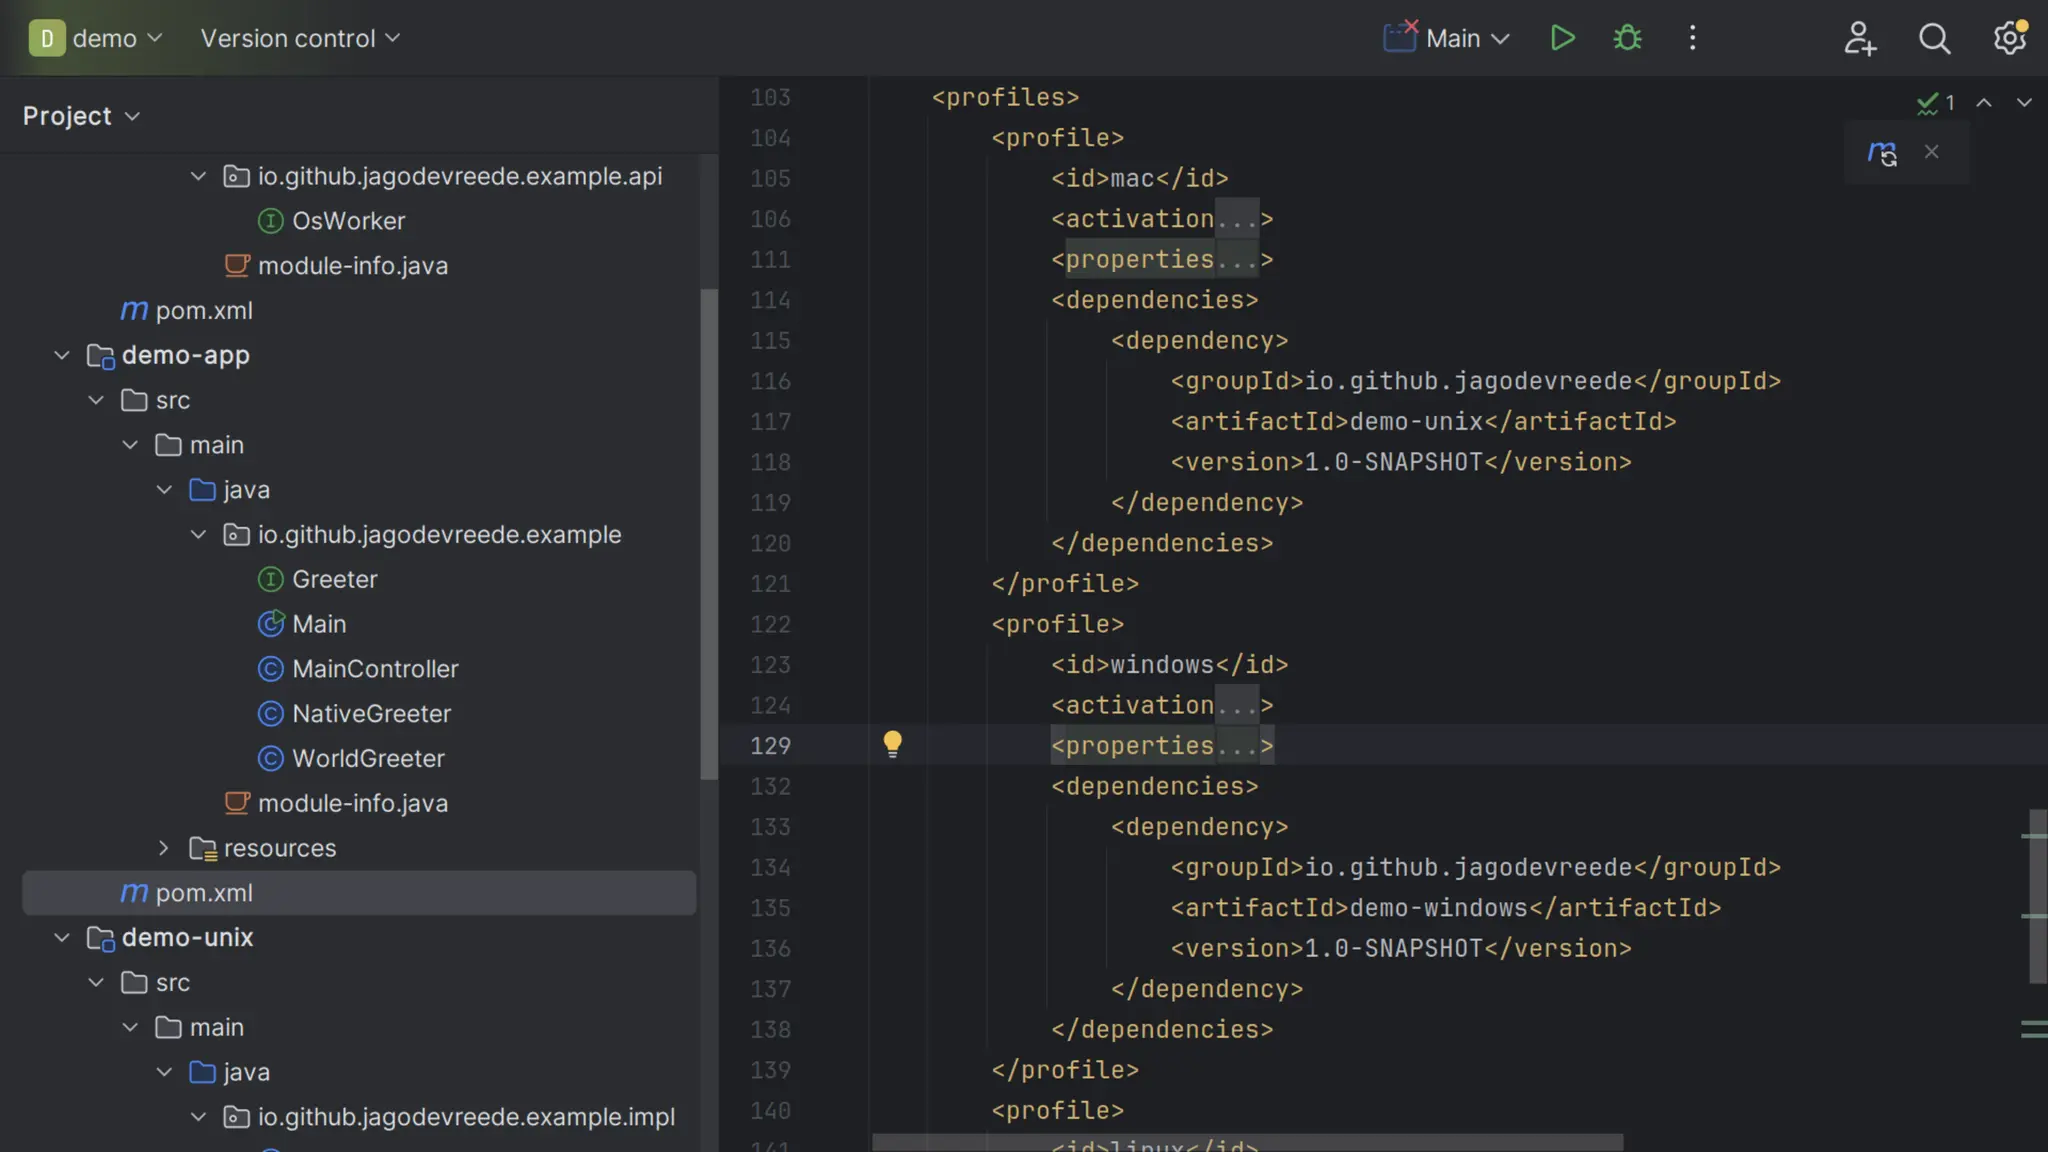This screenshot has width=2048, height=1152.
Task: Open the more actions three-dot menu
Action: tap(1692, 38)
